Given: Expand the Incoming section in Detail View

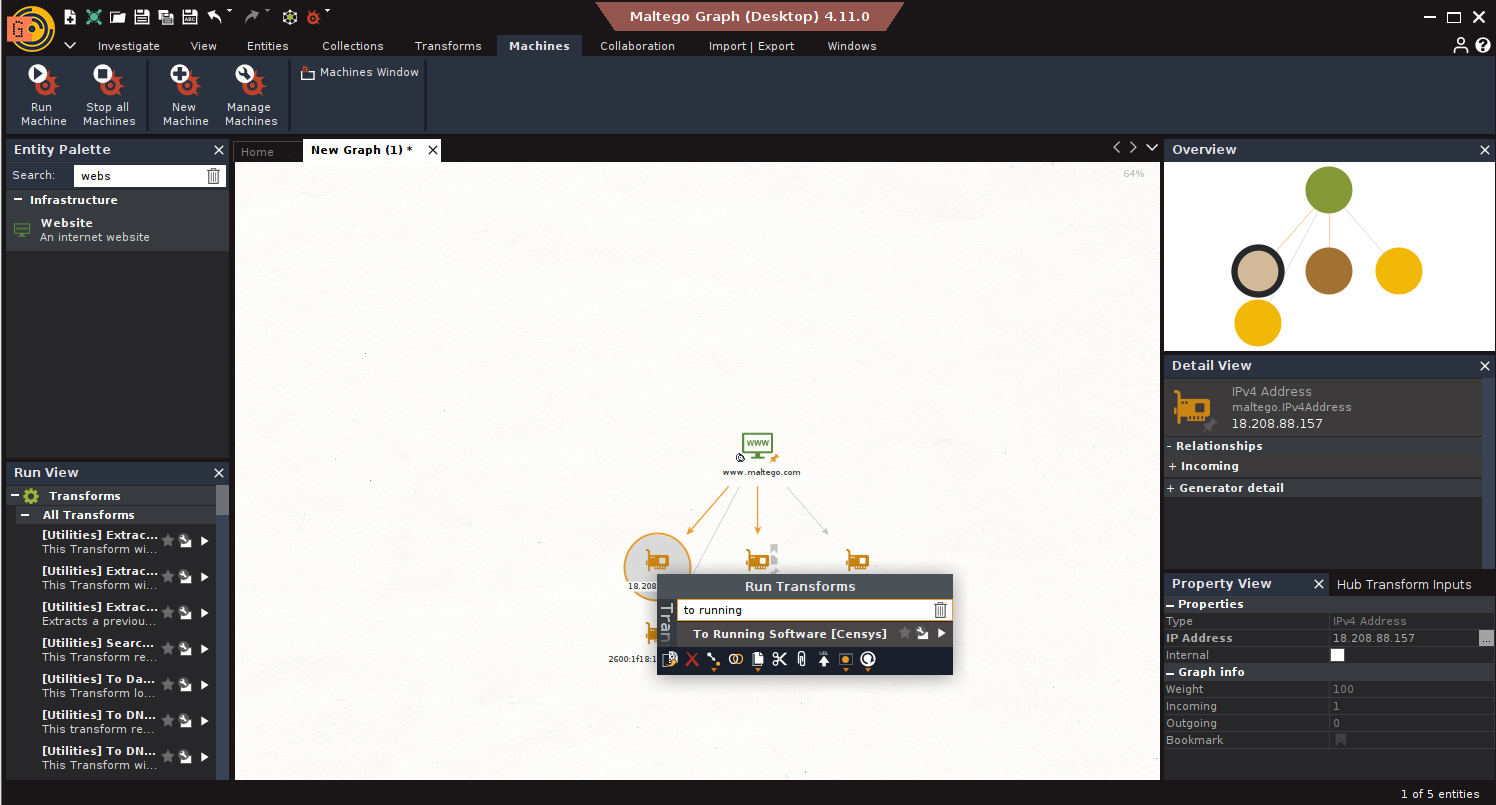Looking at the screenshot, I should pos(1172,466).
